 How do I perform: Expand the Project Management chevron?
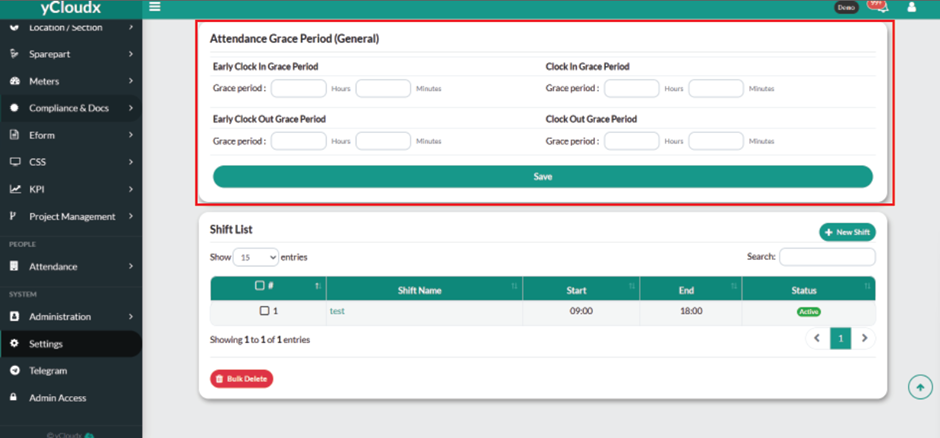(x=130, y=216)
